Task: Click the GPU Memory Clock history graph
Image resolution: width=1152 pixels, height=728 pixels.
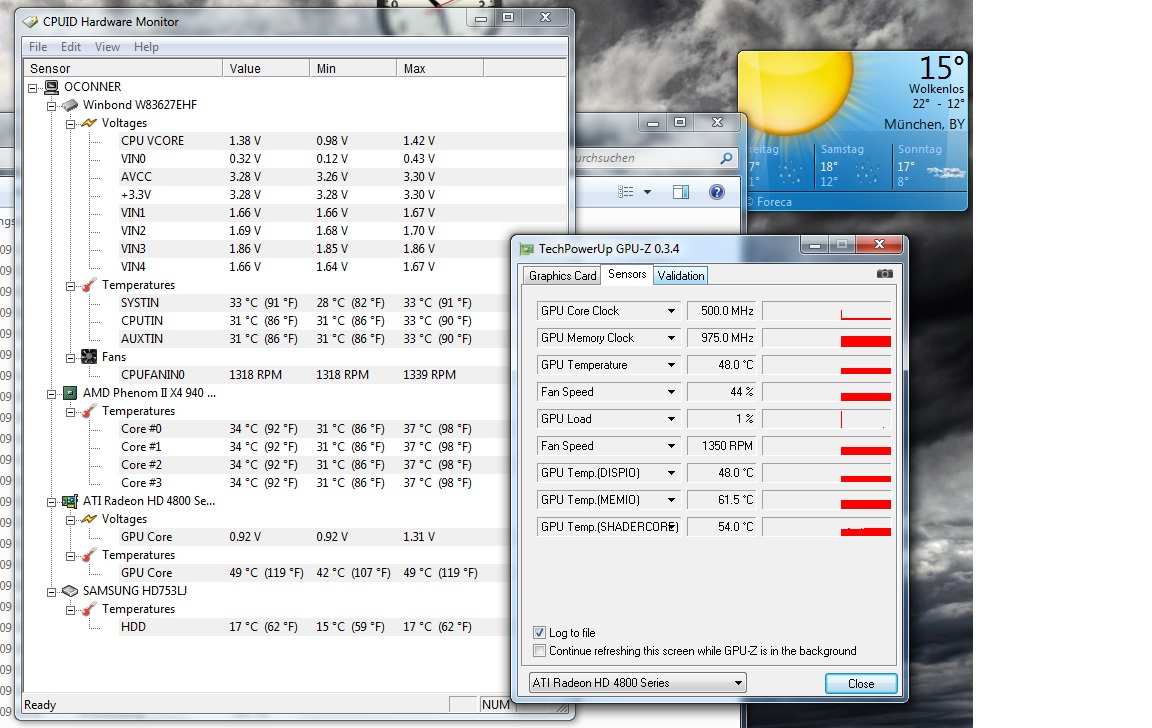Action: [827, 338]
